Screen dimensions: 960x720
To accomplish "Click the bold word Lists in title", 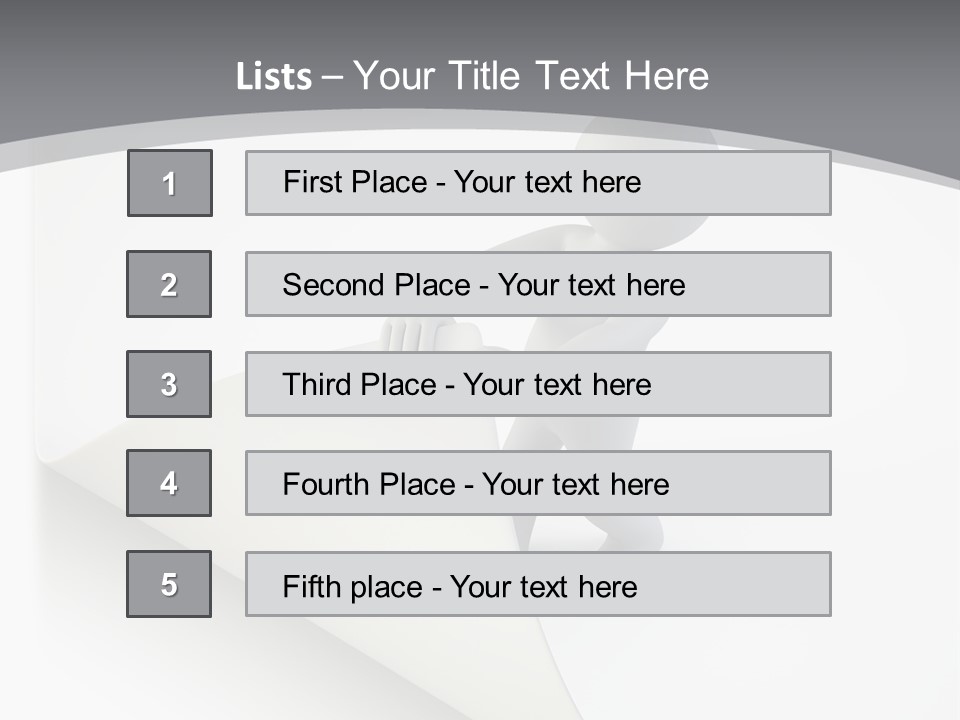I will click(273, 77).
